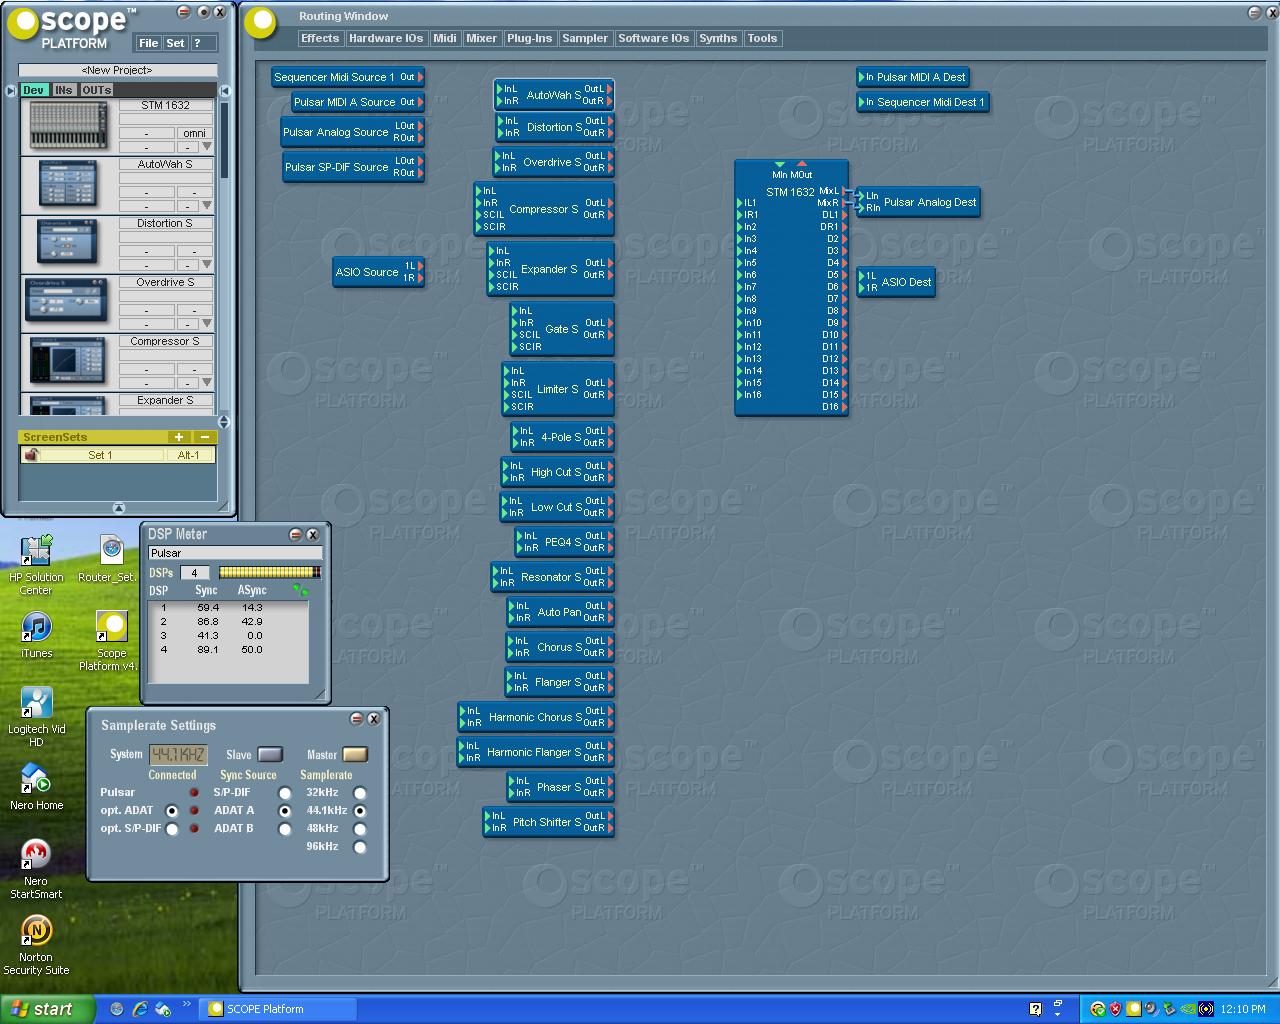1280x1024 pixels.
Task: Open the Compressor S device thumbnail
Action: [68, 362]
